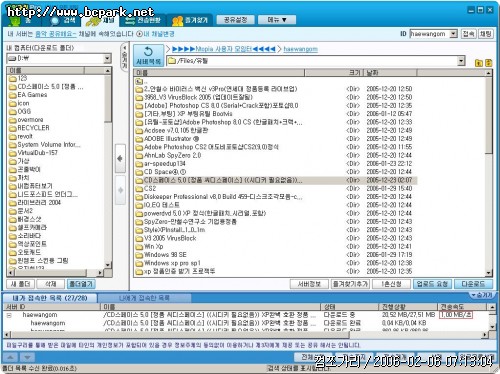
Task: Switch to the 나에게 접속한 목록 tab
Action: click(144, 298)
